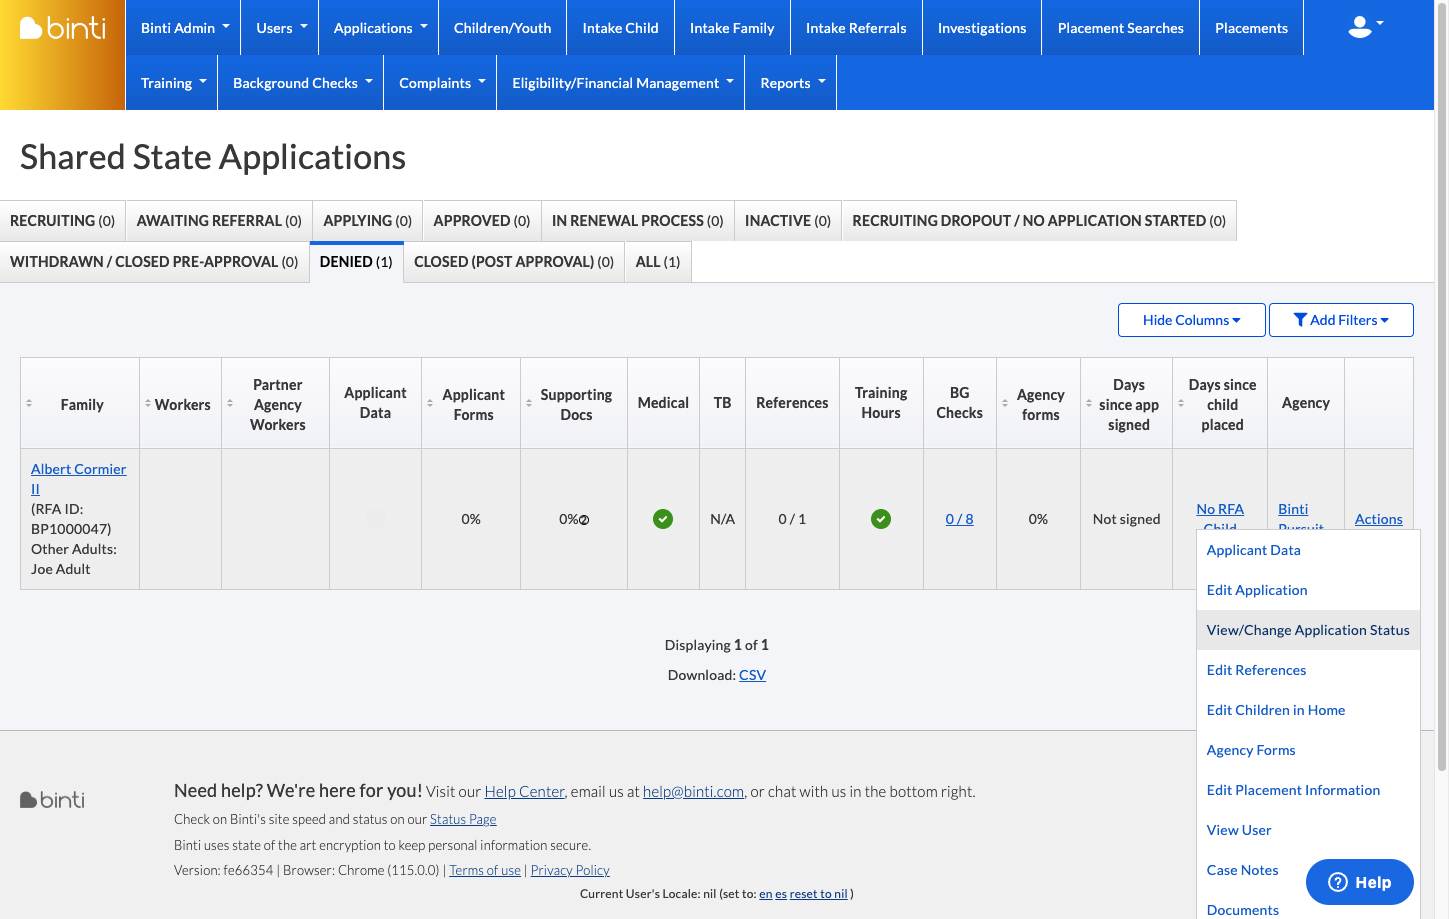Click the green Training Hours checkmark icon
Image resolution: width=1449 pixels, height=919 pixels.
(x=881, y=519)
